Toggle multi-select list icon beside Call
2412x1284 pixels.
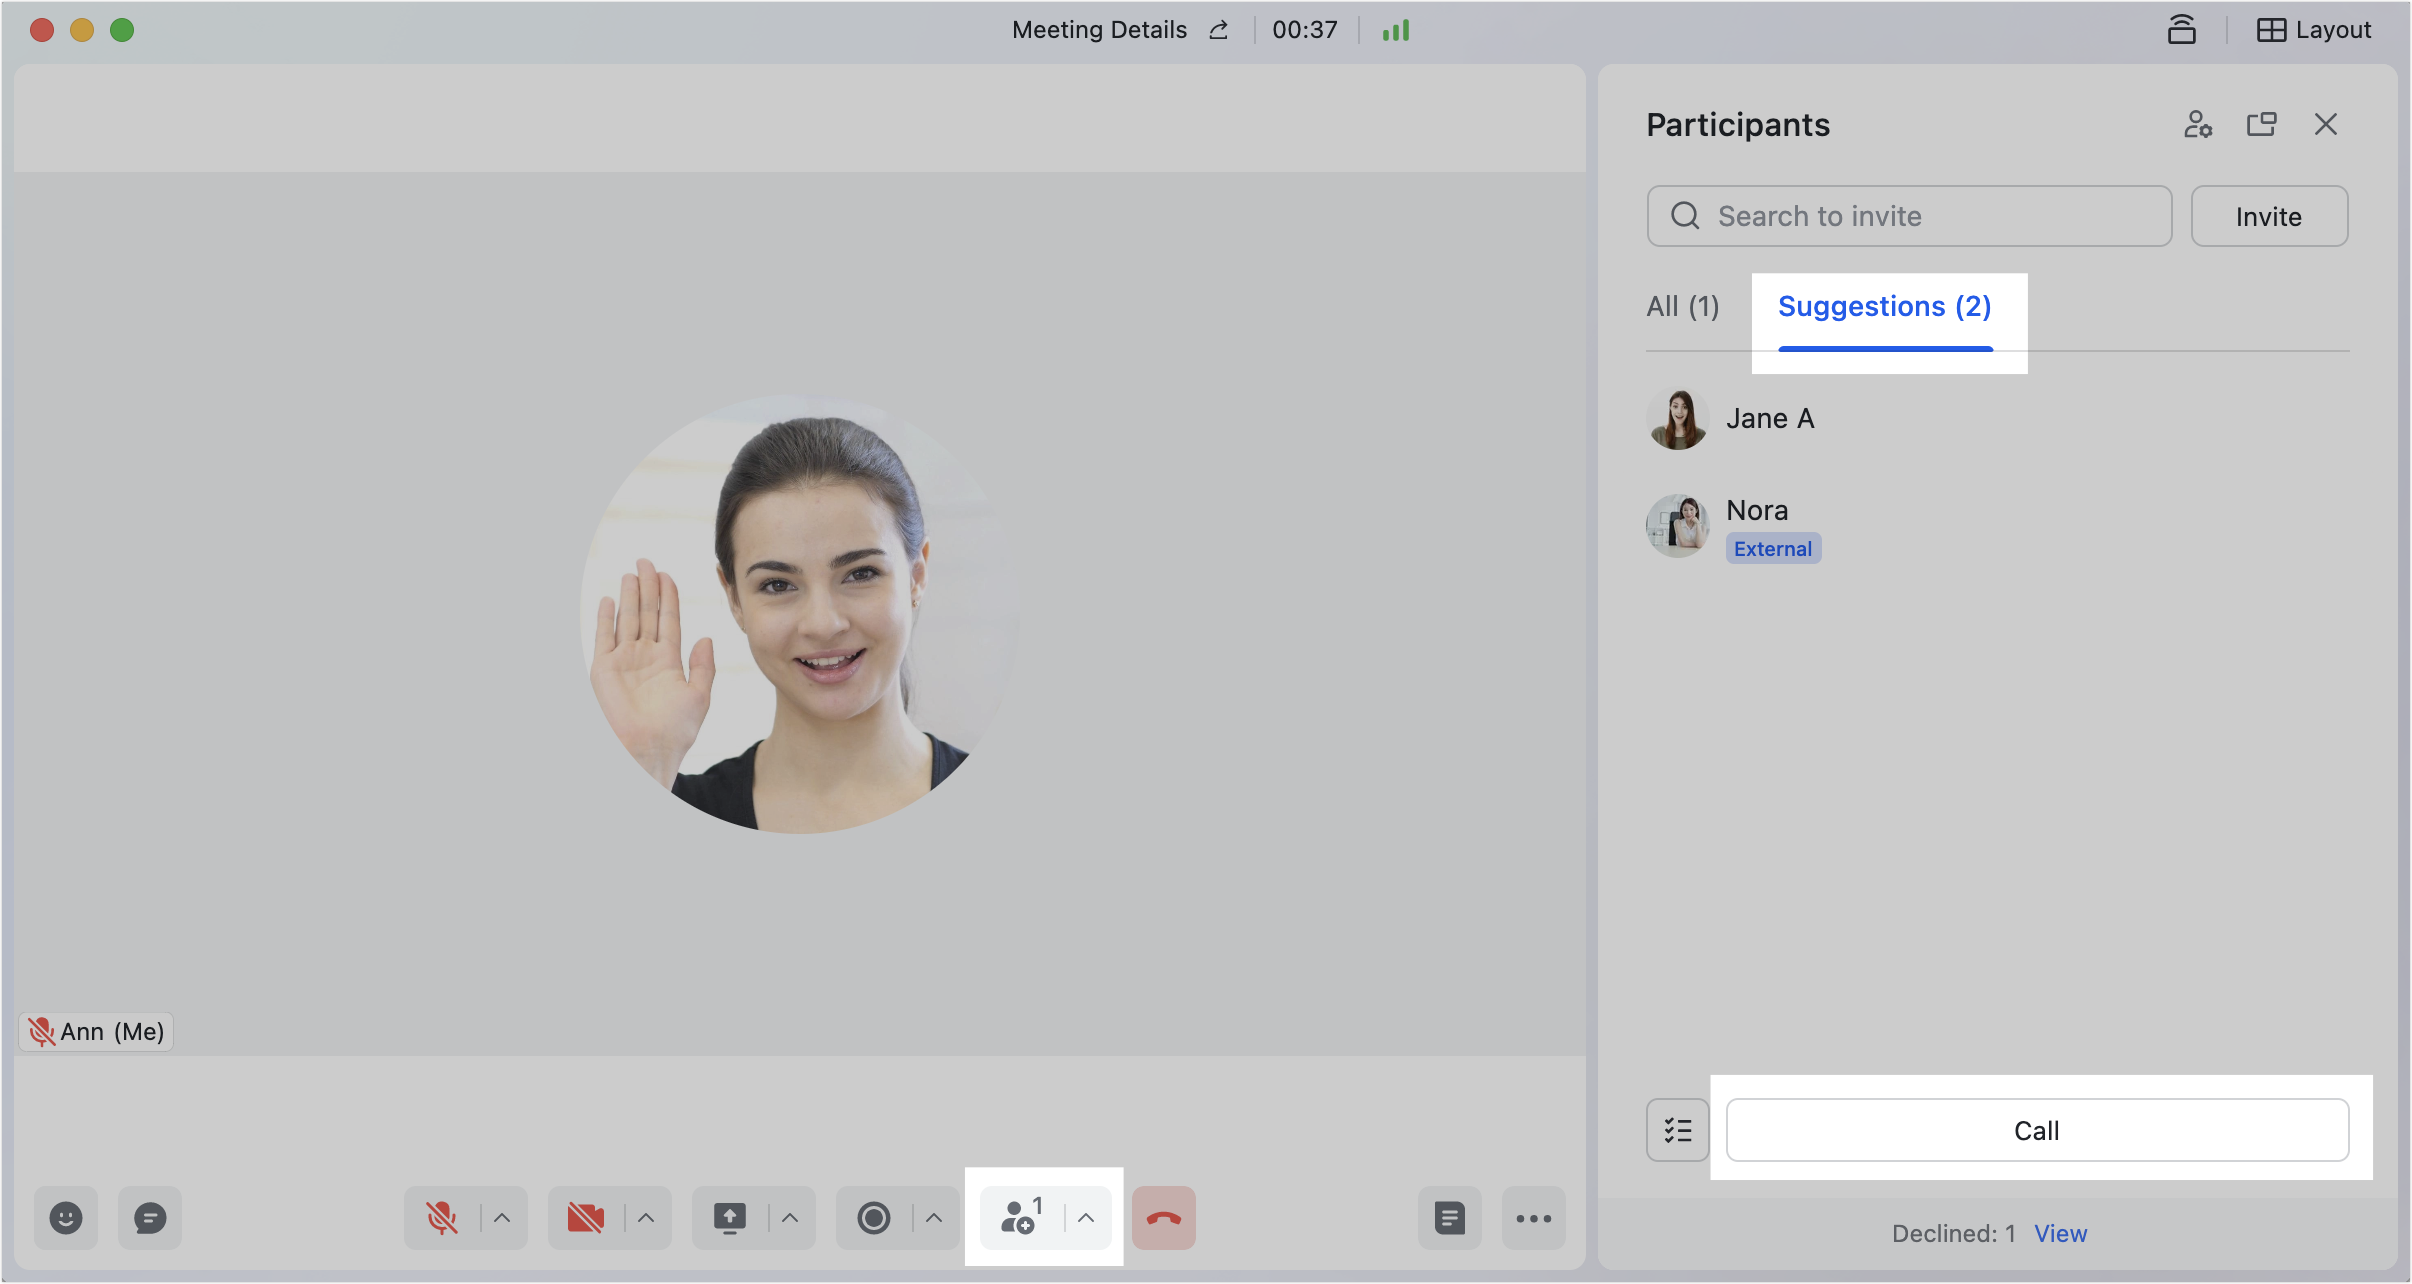[1678, 1130]
